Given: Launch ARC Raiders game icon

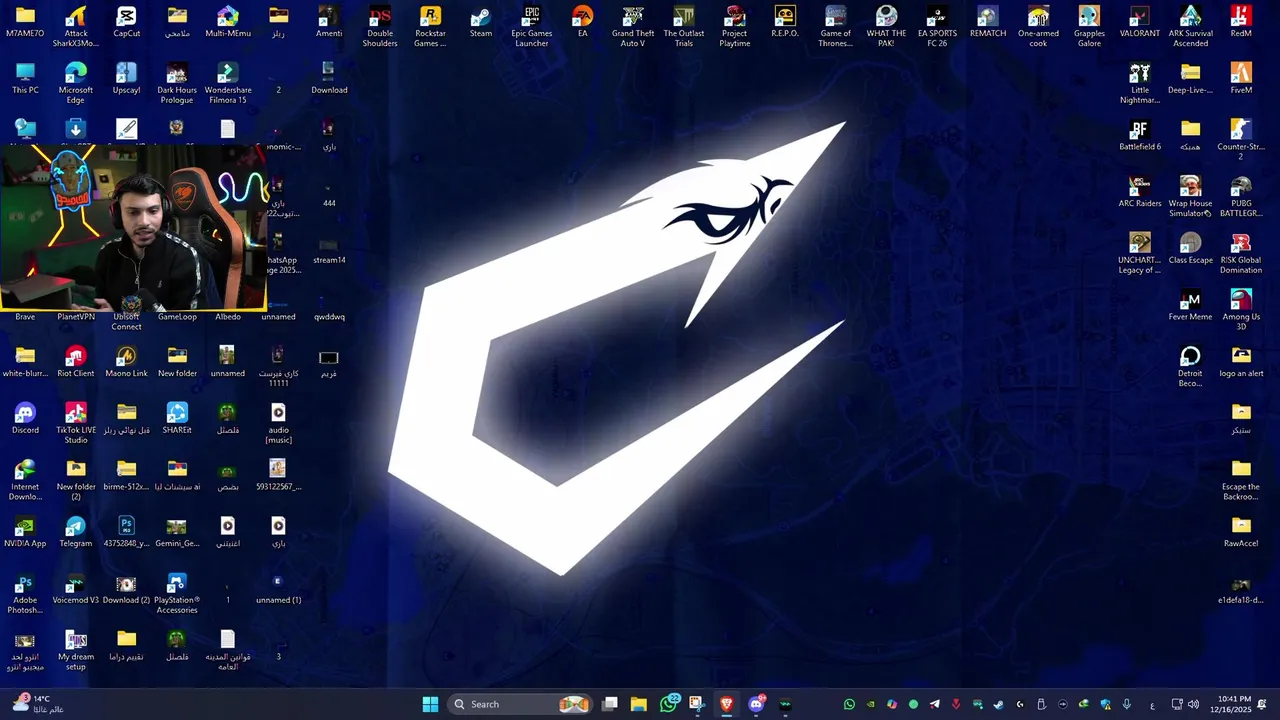Looking at the screenshot, I should pyautogui.click(x=1140, y=192).
